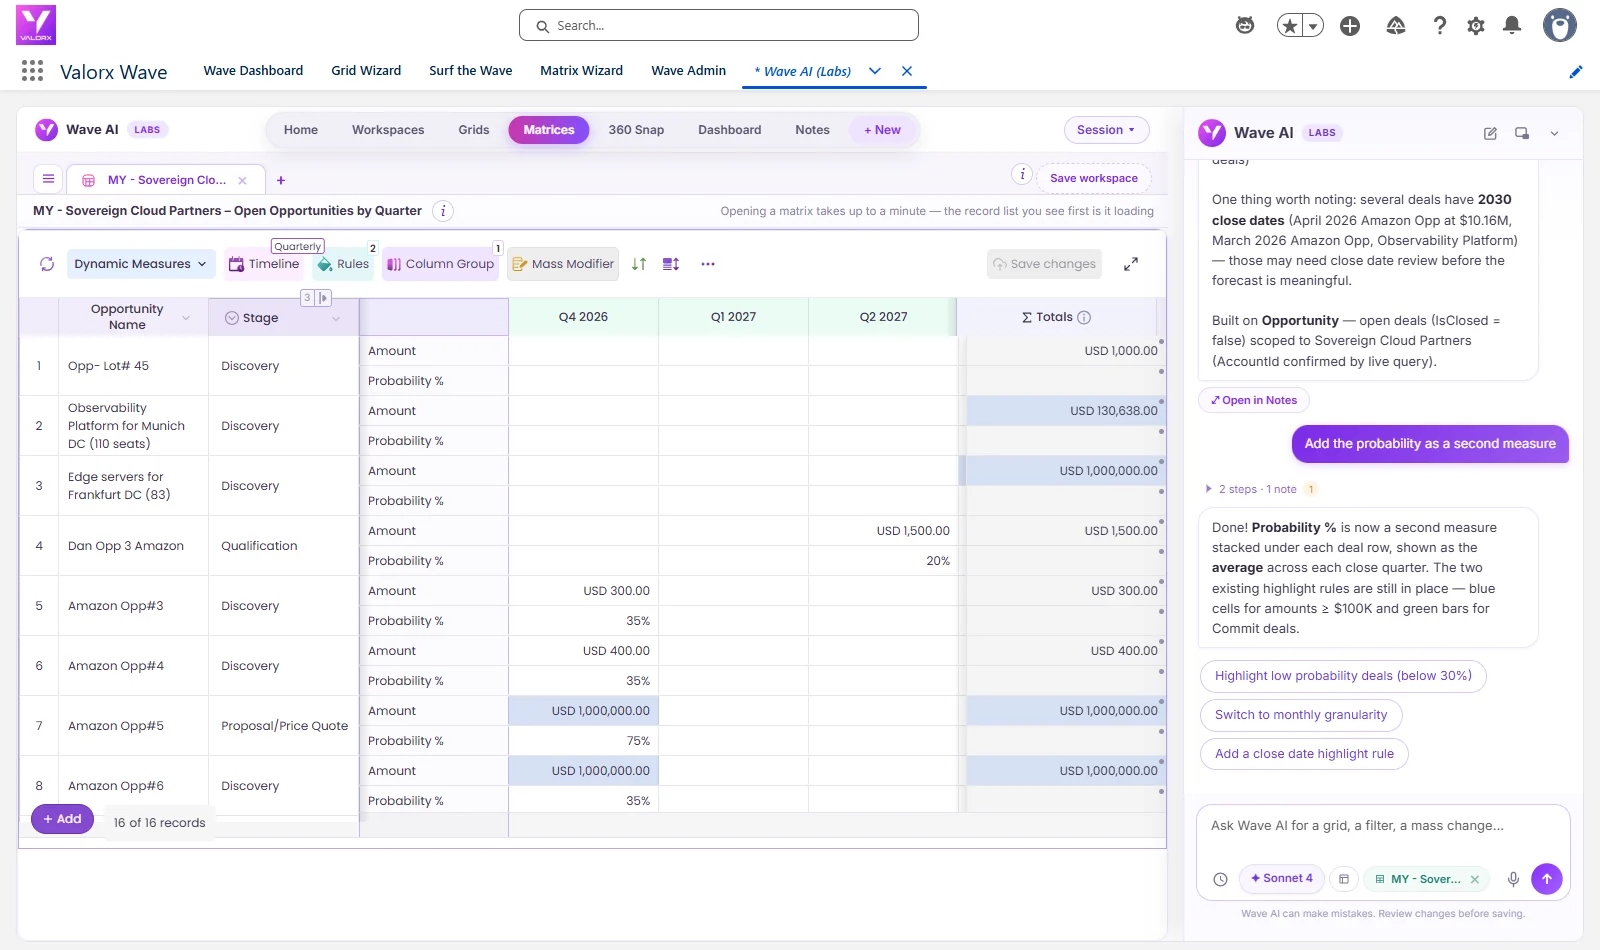The image size is (1600, 950).
Task: Collapse the Wave AI panel chevron
Action: 1554,133
